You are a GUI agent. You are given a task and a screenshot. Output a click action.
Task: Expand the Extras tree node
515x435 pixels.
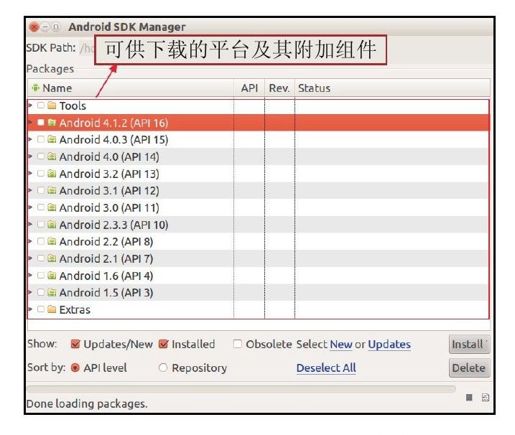click(x=30, y=309)
